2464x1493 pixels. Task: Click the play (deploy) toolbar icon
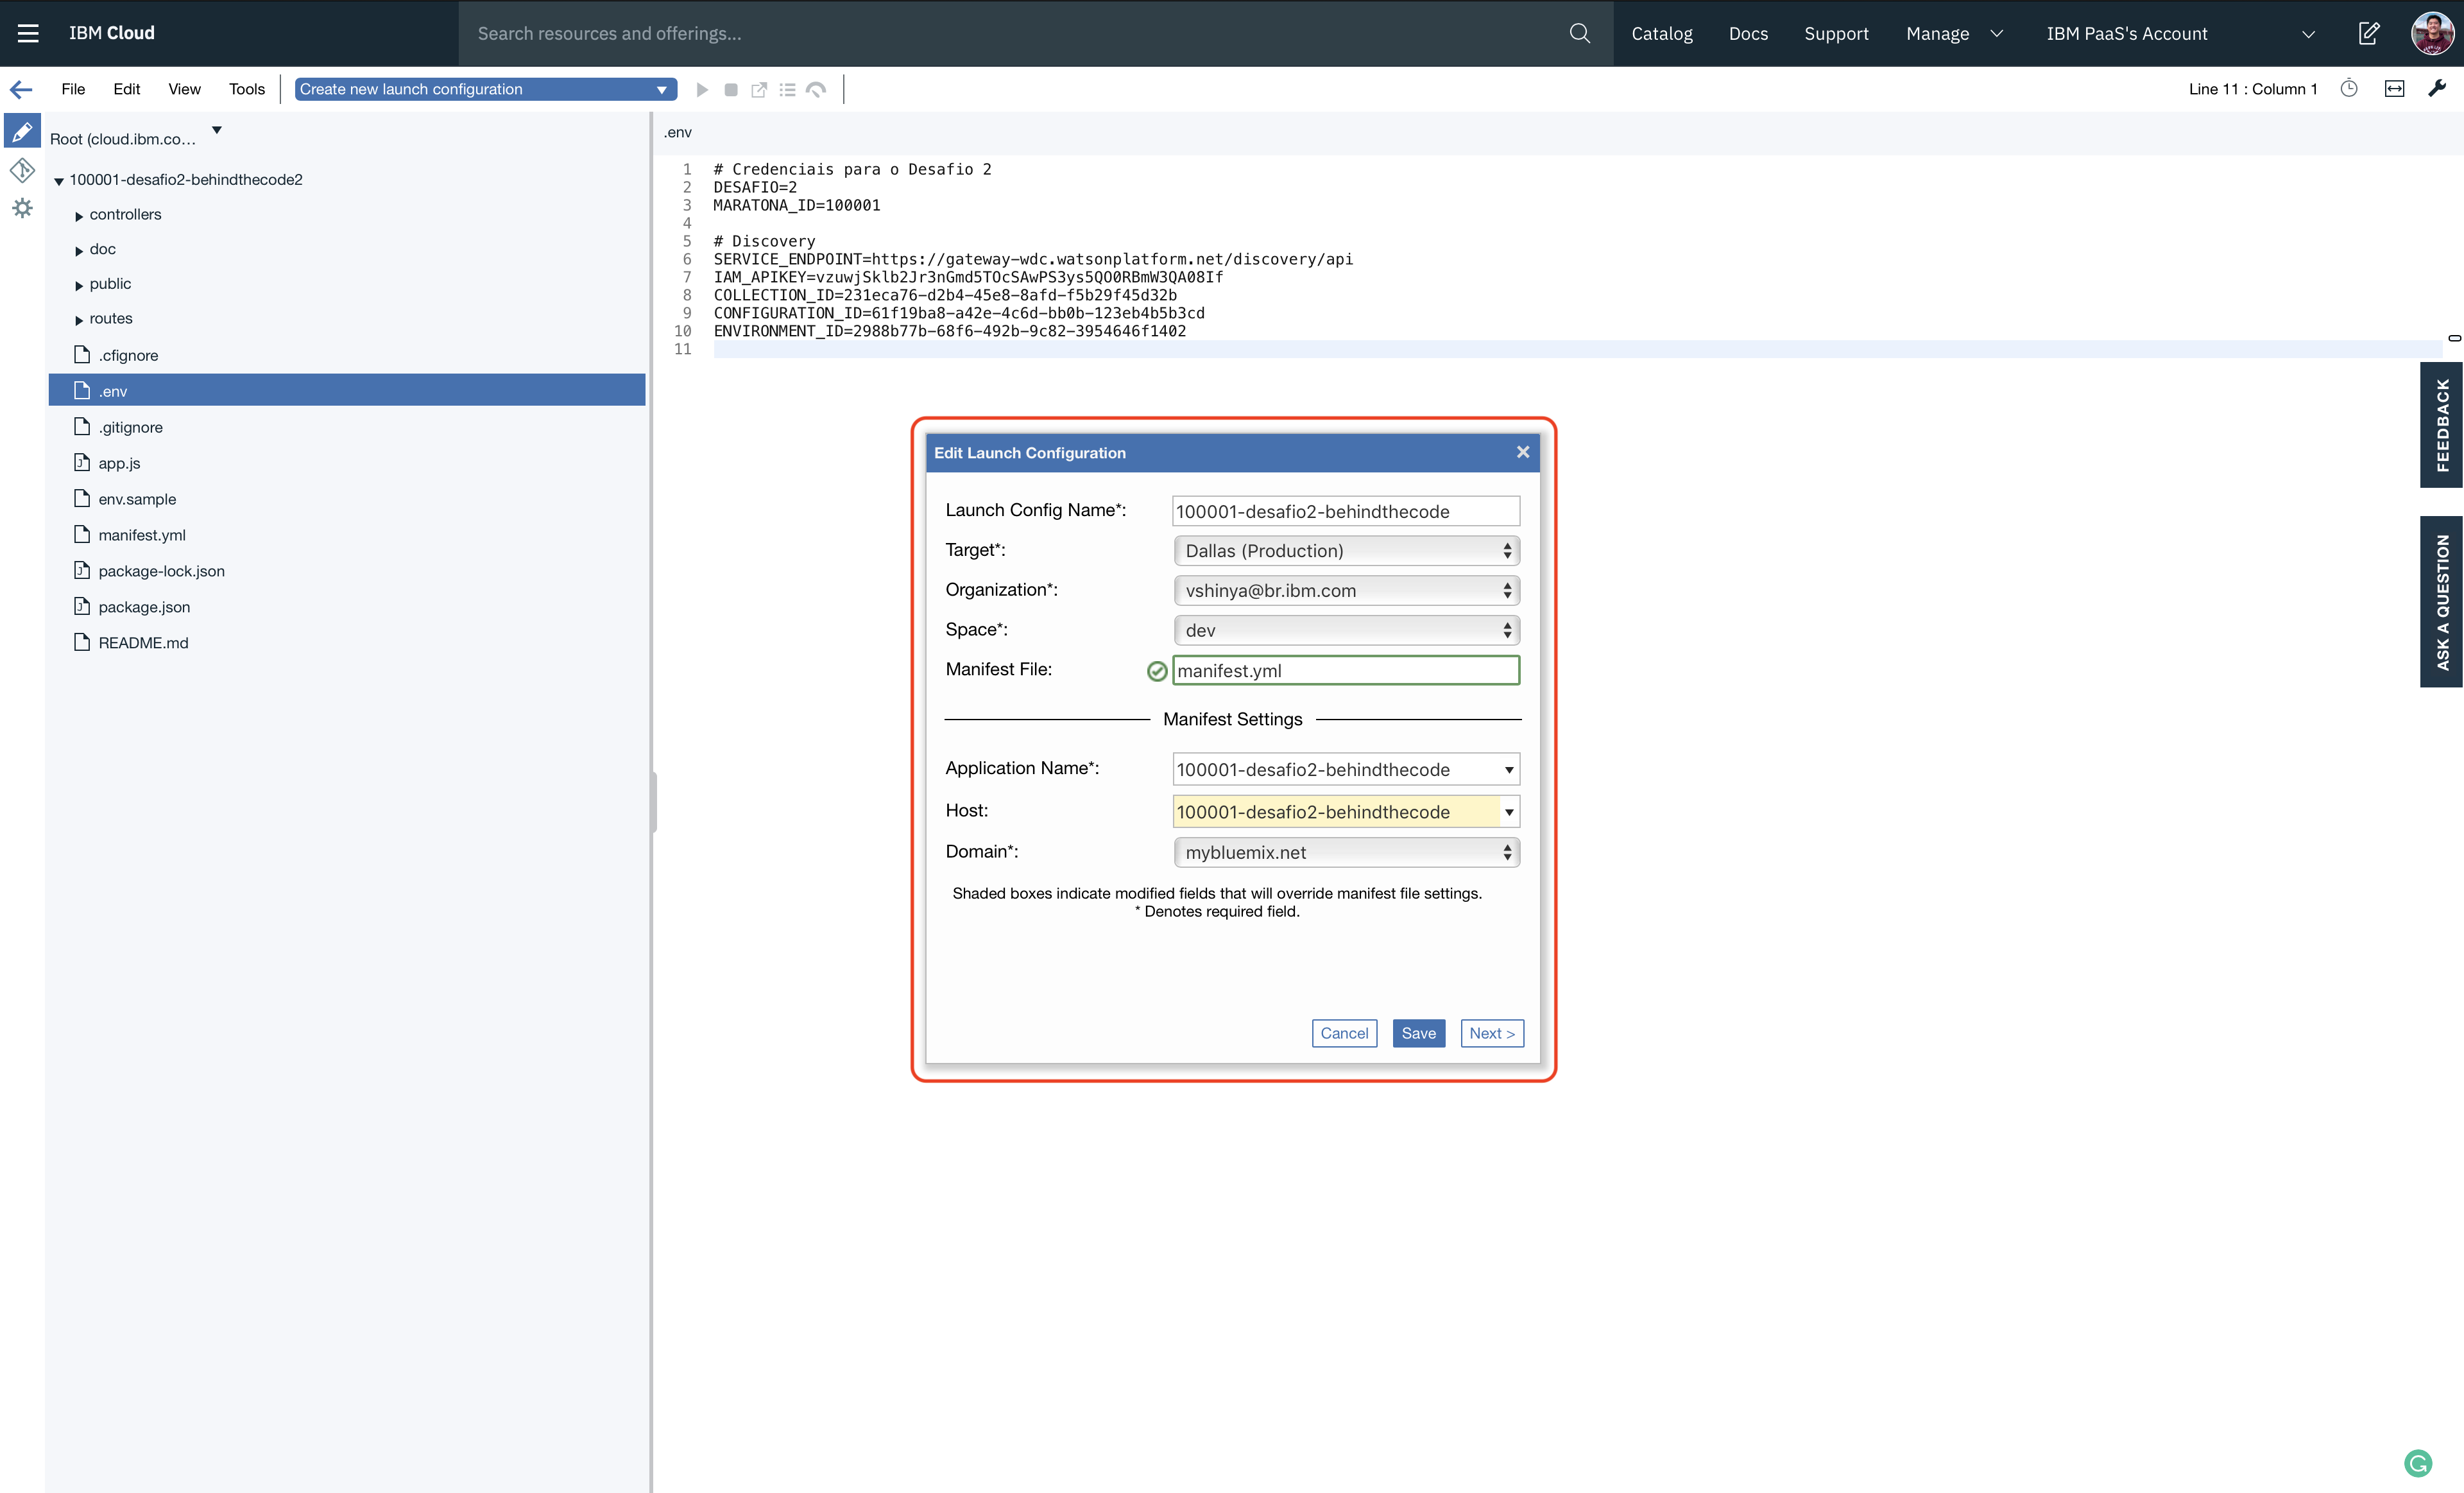[x=702, y=89]
